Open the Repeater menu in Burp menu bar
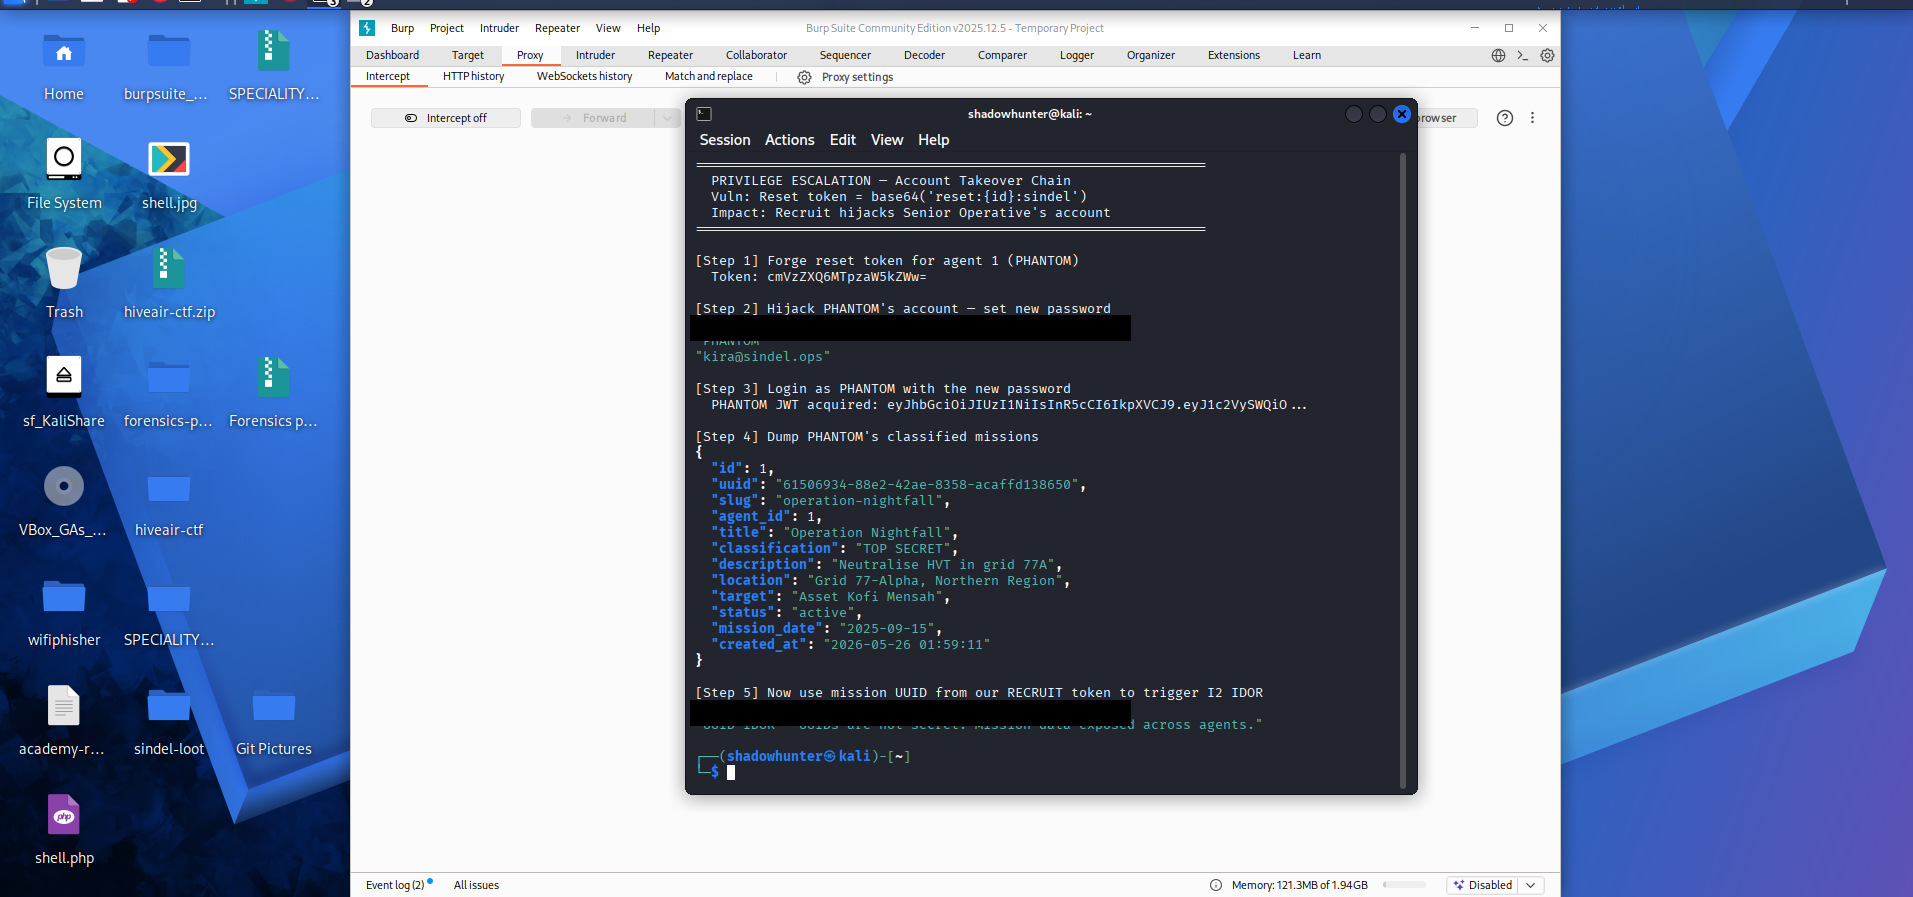The height and width of the screenshot is (897, 1913). [557, 28]
